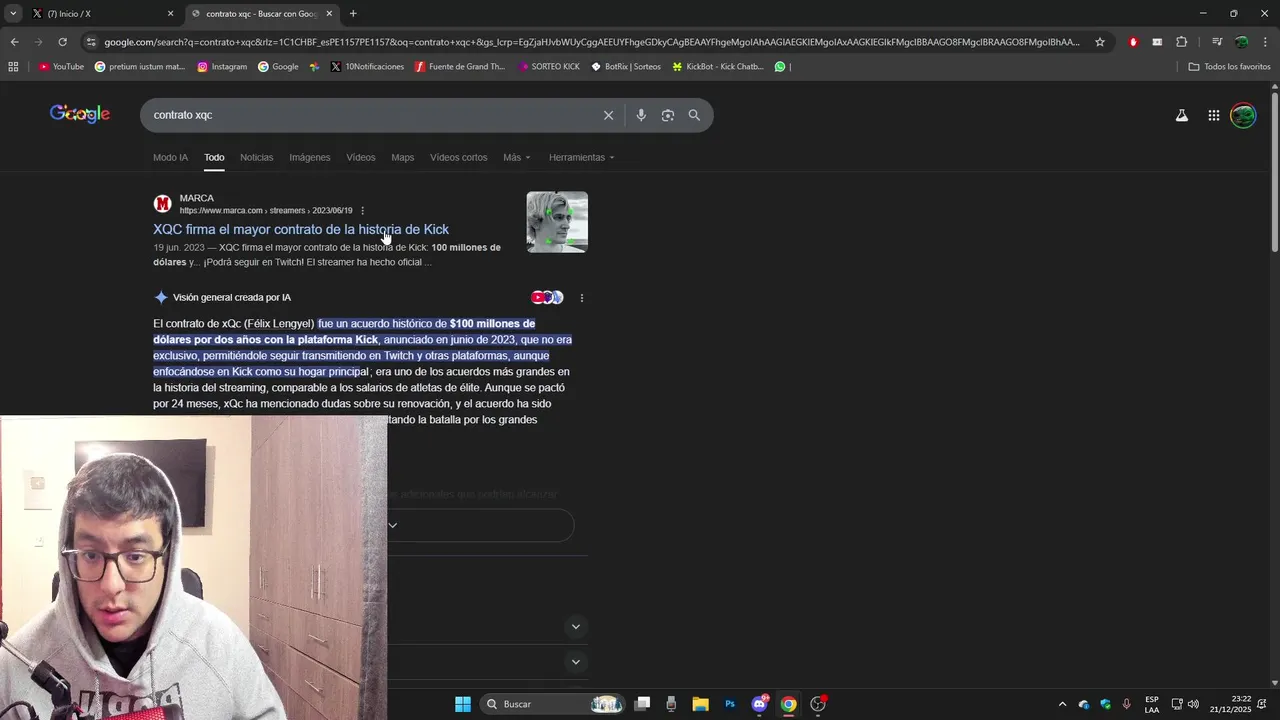This screenshot has width=1280, height=720.
Task: Open the Windows Start menu
Action: tap(462, 704)
